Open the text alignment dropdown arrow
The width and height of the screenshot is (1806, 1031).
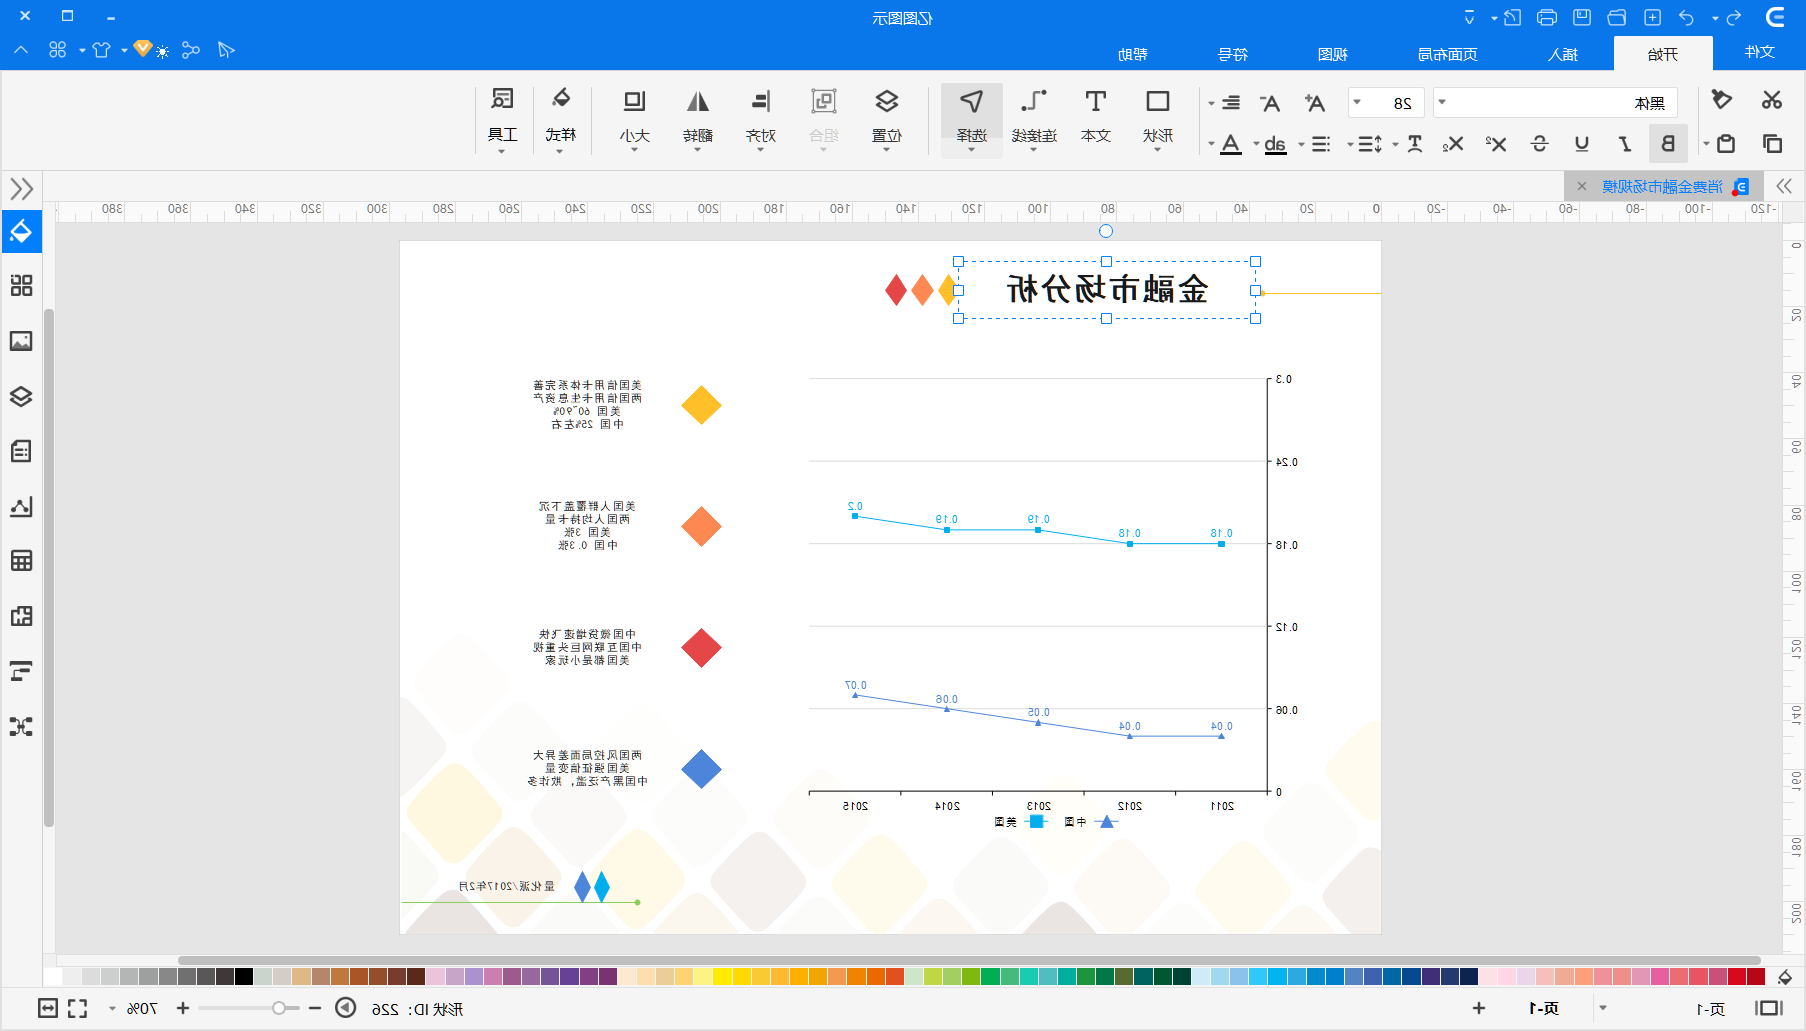coord(1211,103)
